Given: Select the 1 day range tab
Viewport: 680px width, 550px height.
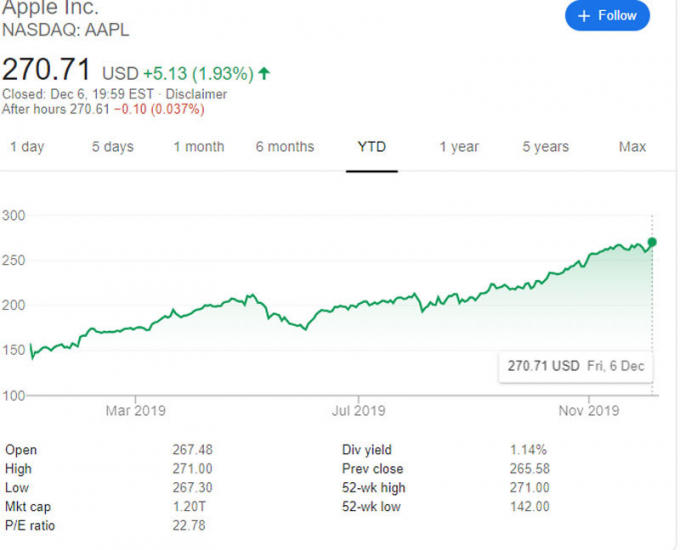Looking at the screenshot, I should click(27, 147).
